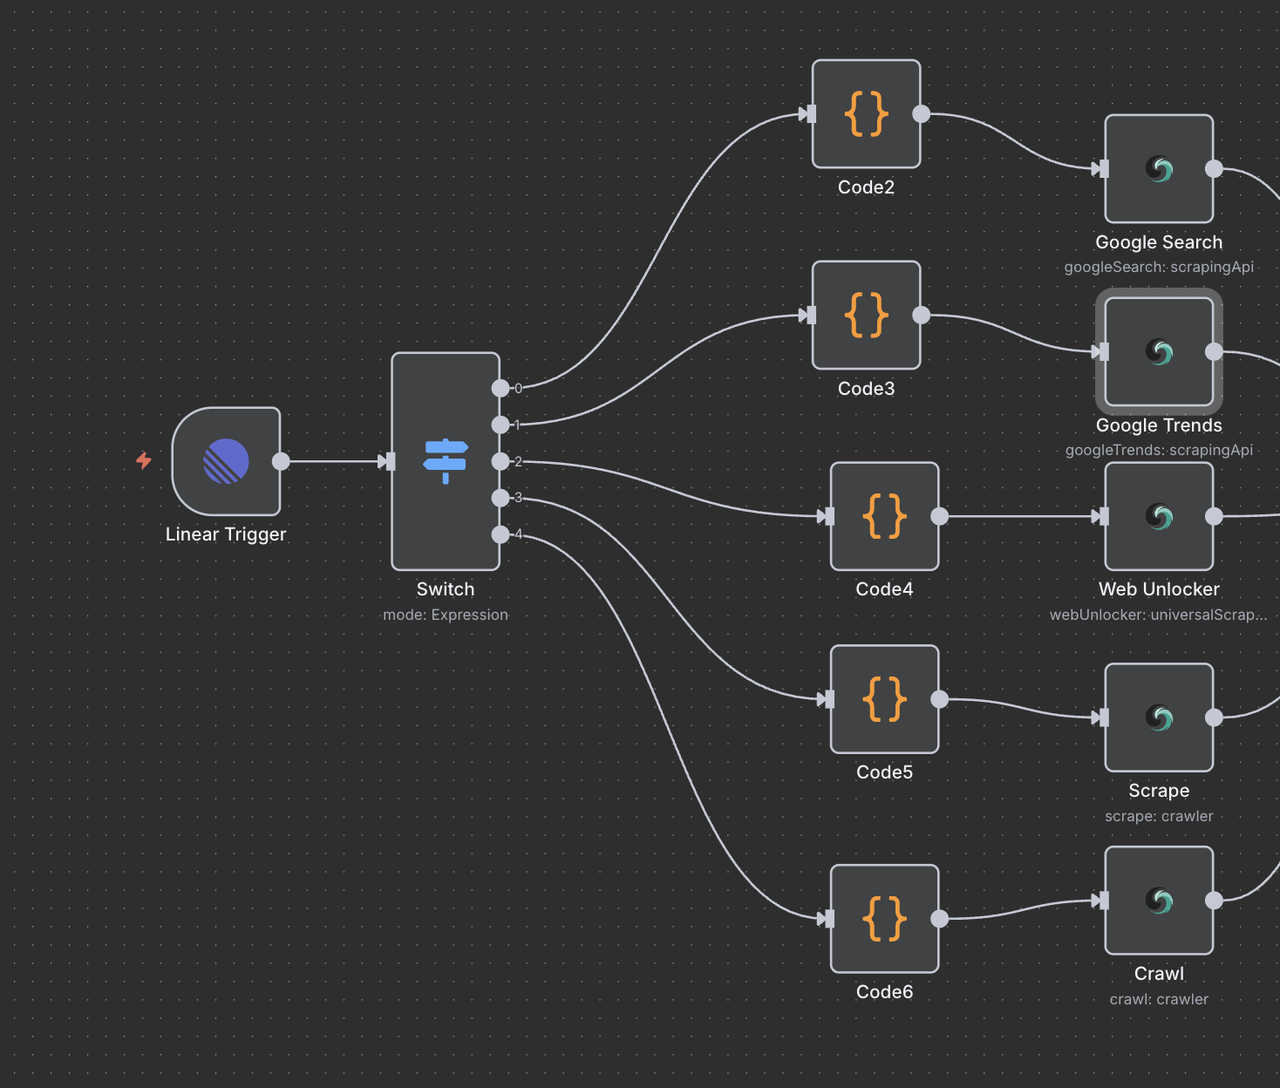1280x1088 pixels.
Task: Click the Linear Trigger output connector
Action: 281,461
